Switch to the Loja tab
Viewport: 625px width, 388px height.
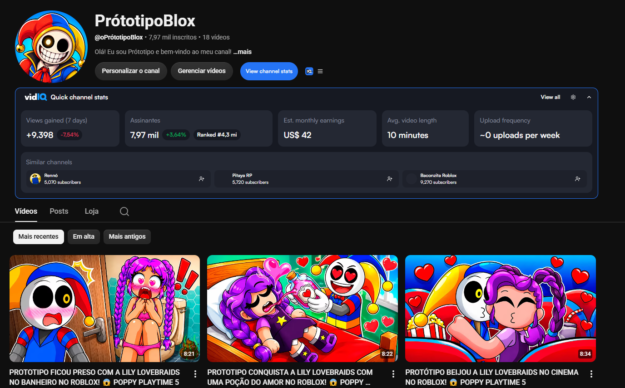pos(91,211)
